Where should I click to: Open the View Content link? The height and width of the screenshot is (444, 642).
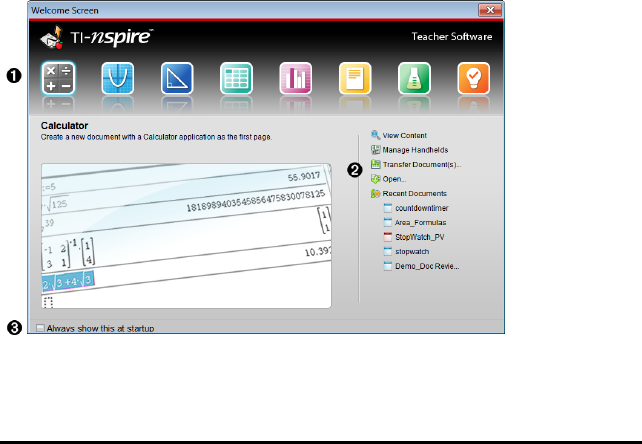pos(405,136)
